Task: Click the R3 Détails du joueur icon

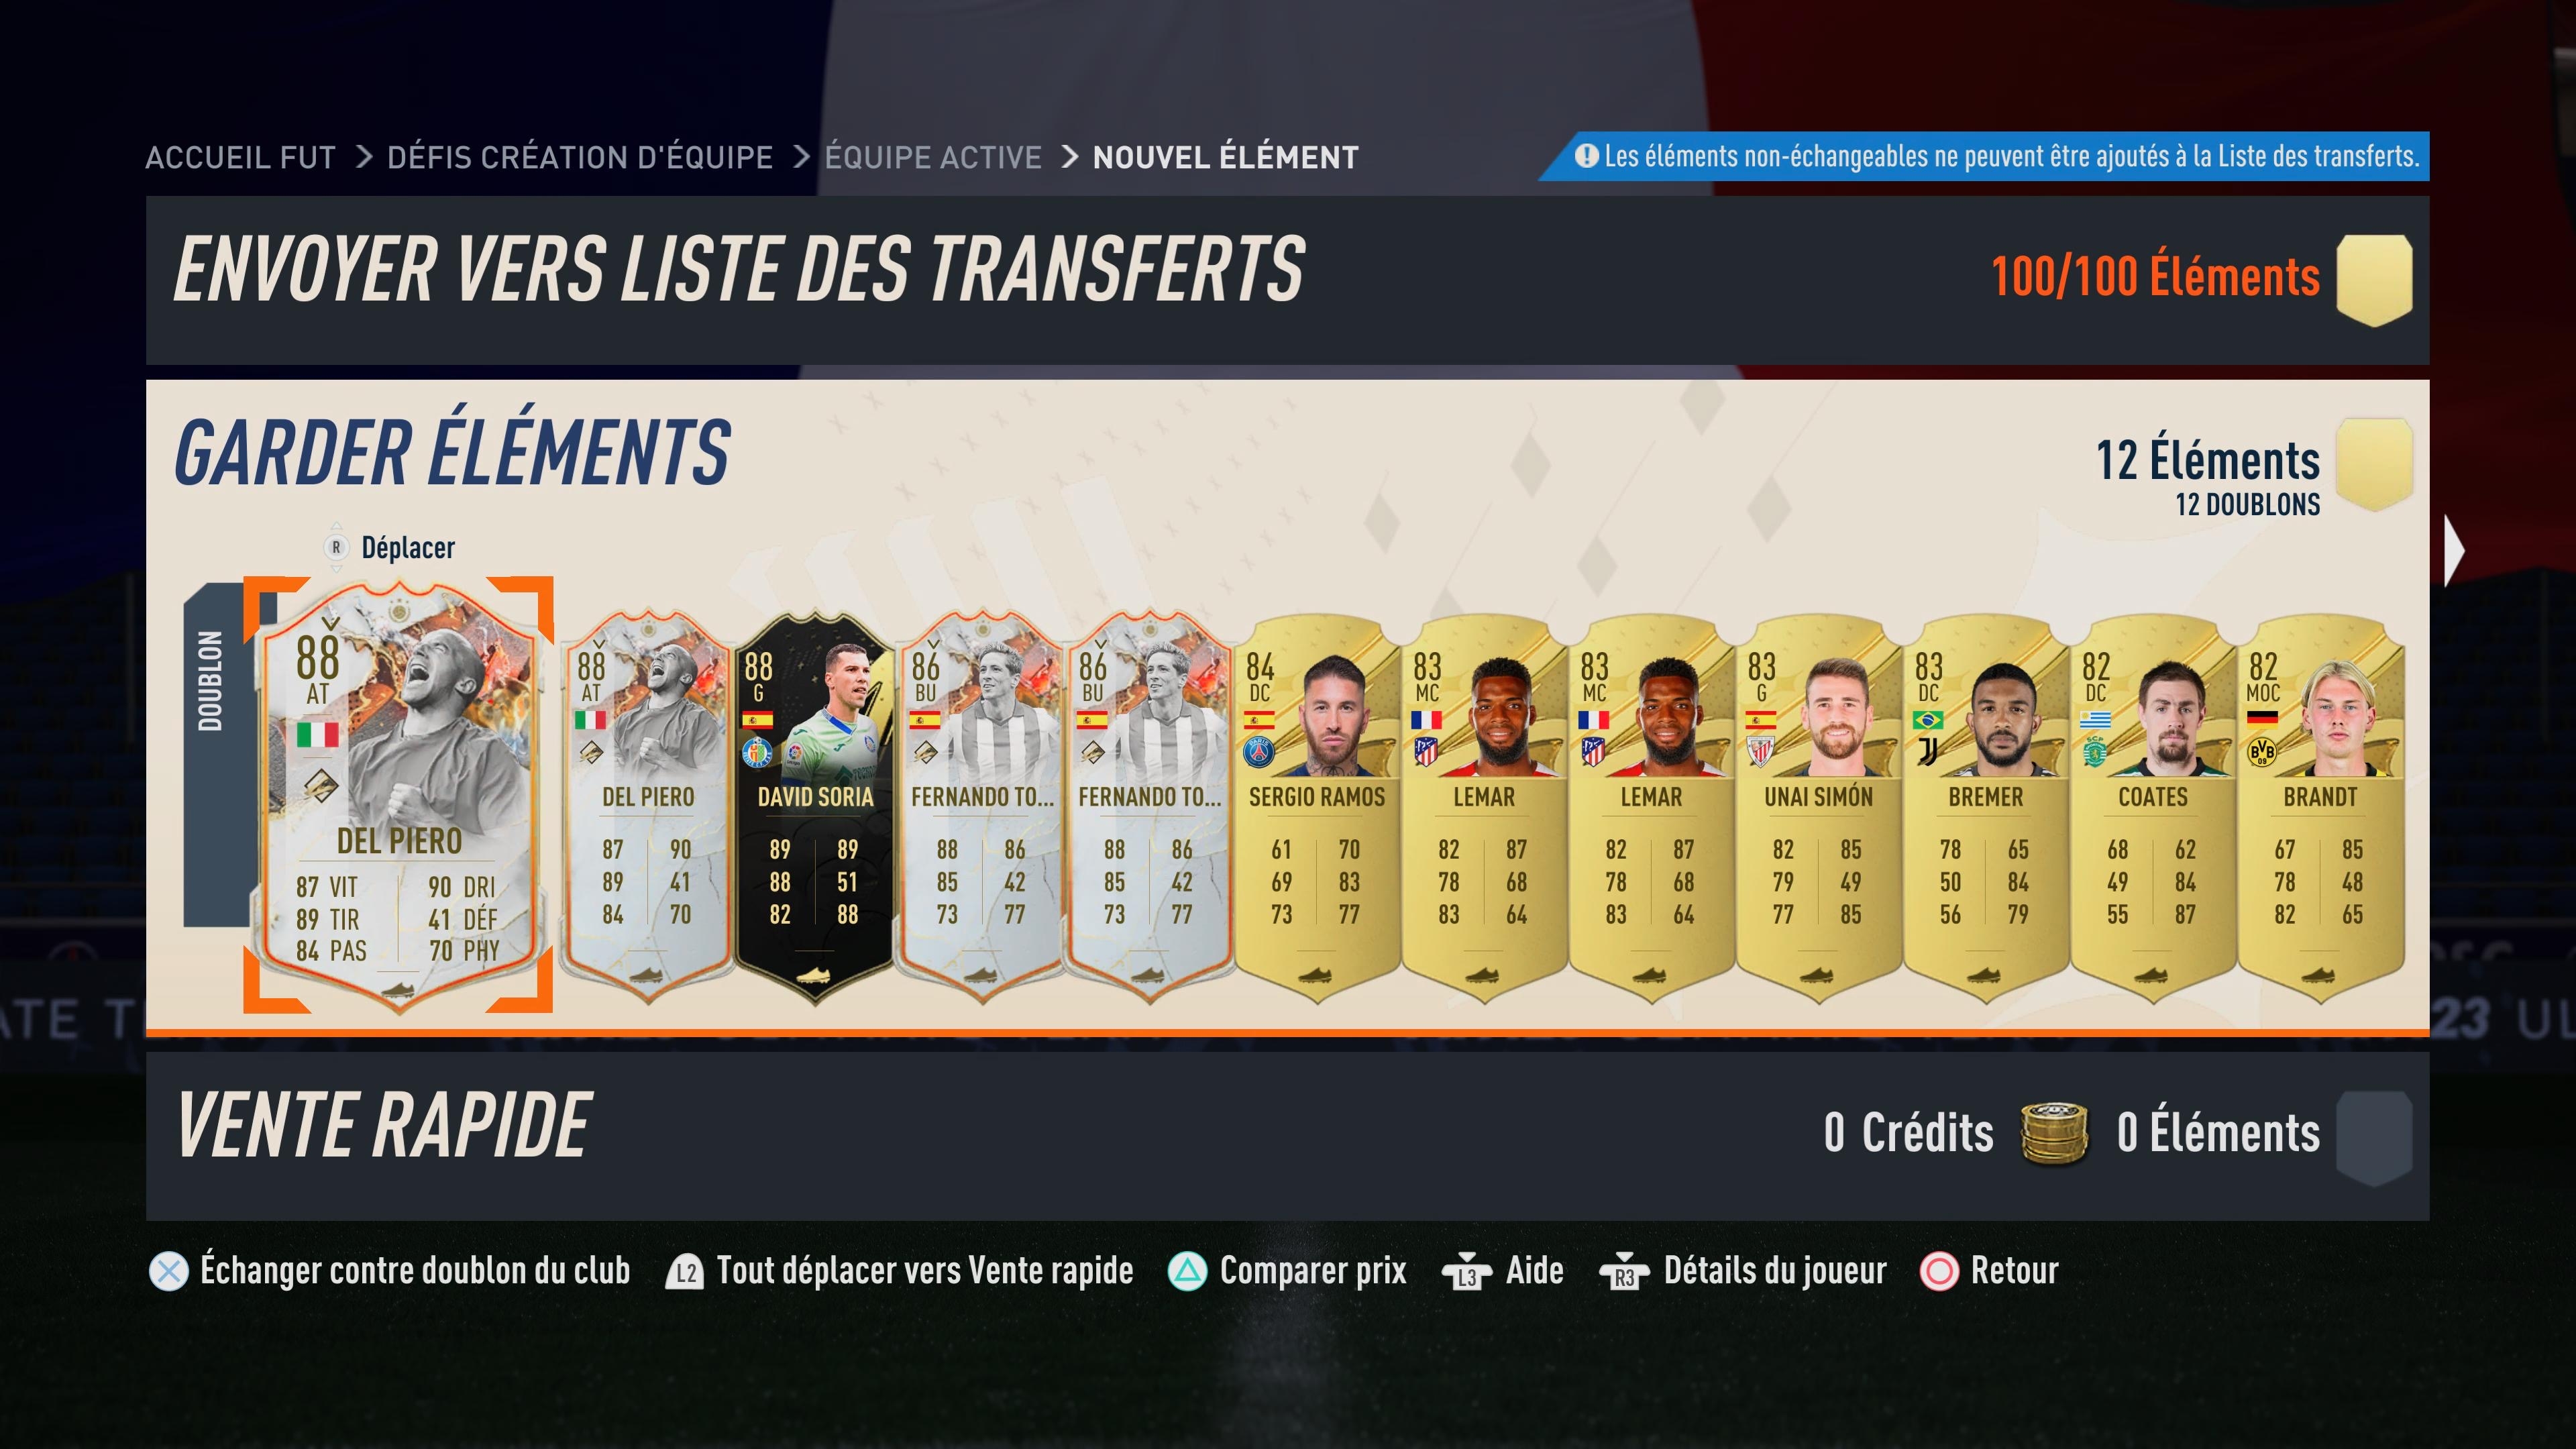Action: [x=1624, y=1272]
